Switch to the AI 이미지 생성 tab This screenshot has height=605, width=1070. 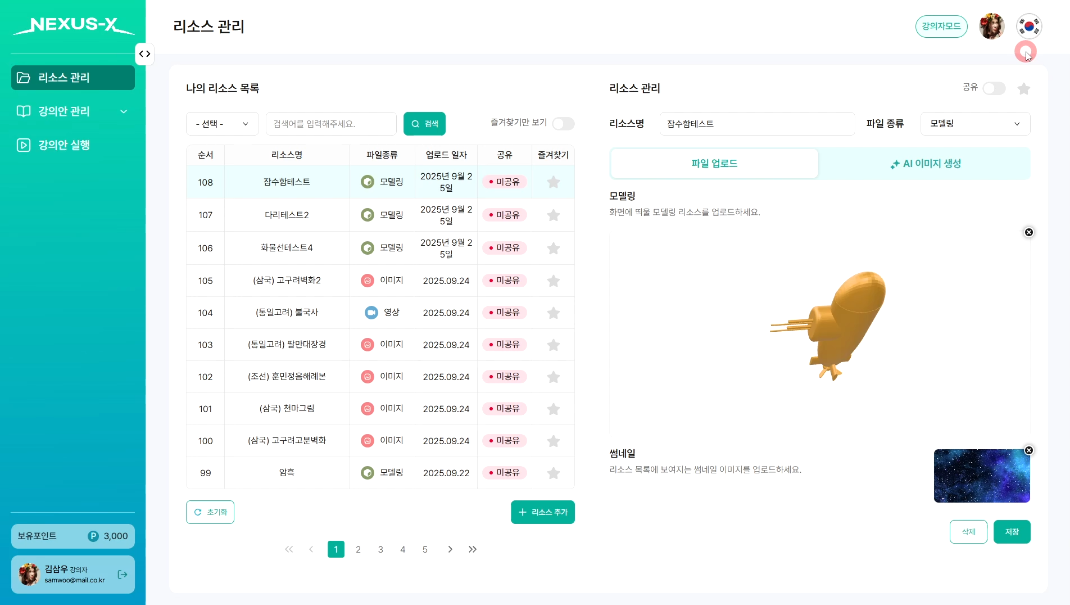click(925, 164)
